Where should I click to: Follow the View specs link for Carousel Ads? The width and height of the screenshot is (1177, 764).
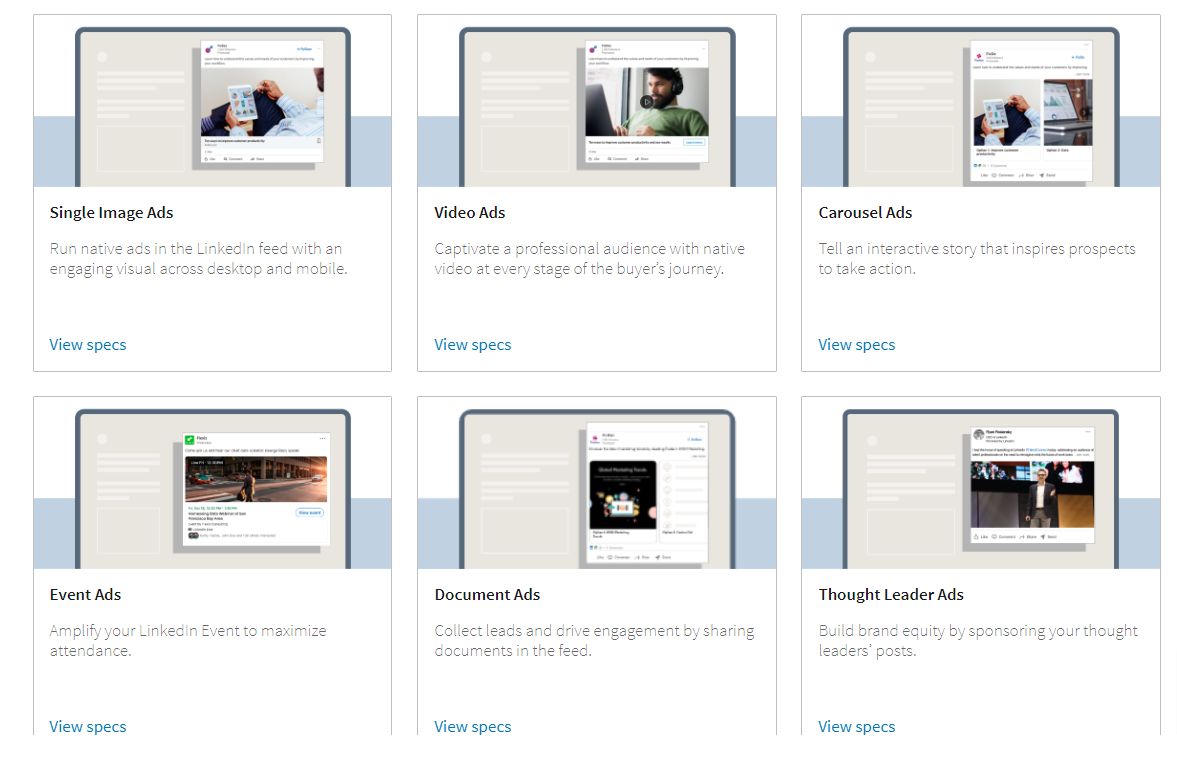tap(856, 345)
